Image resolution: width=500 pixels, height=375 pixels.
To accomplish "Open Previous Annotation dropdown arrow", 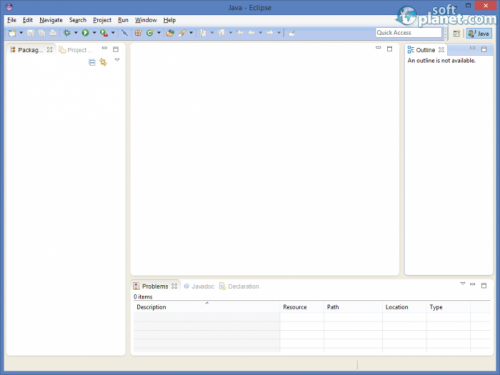I will coord(230,33).
